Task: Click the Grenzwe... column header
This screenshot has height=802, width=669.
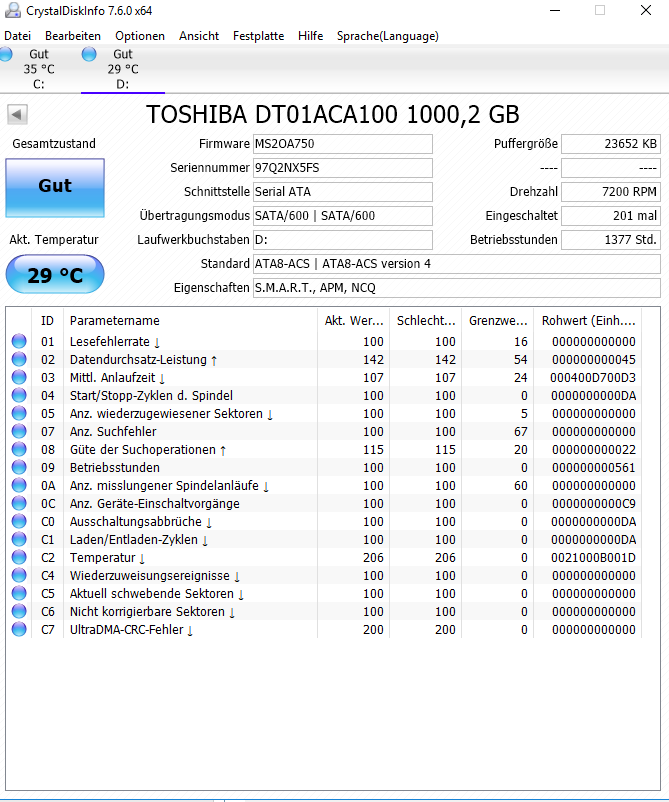Action: tap(498, 321)
